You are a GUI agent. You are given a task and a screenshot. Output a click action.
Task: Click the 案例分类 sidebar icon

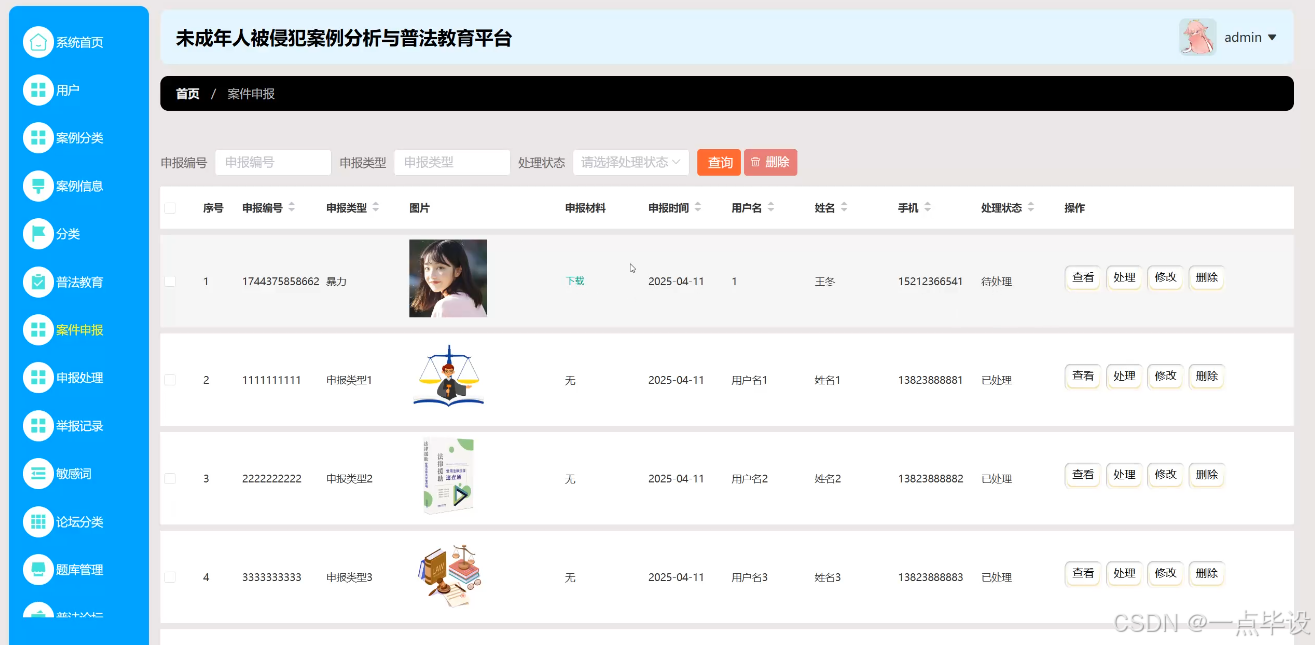coord(38,138)
